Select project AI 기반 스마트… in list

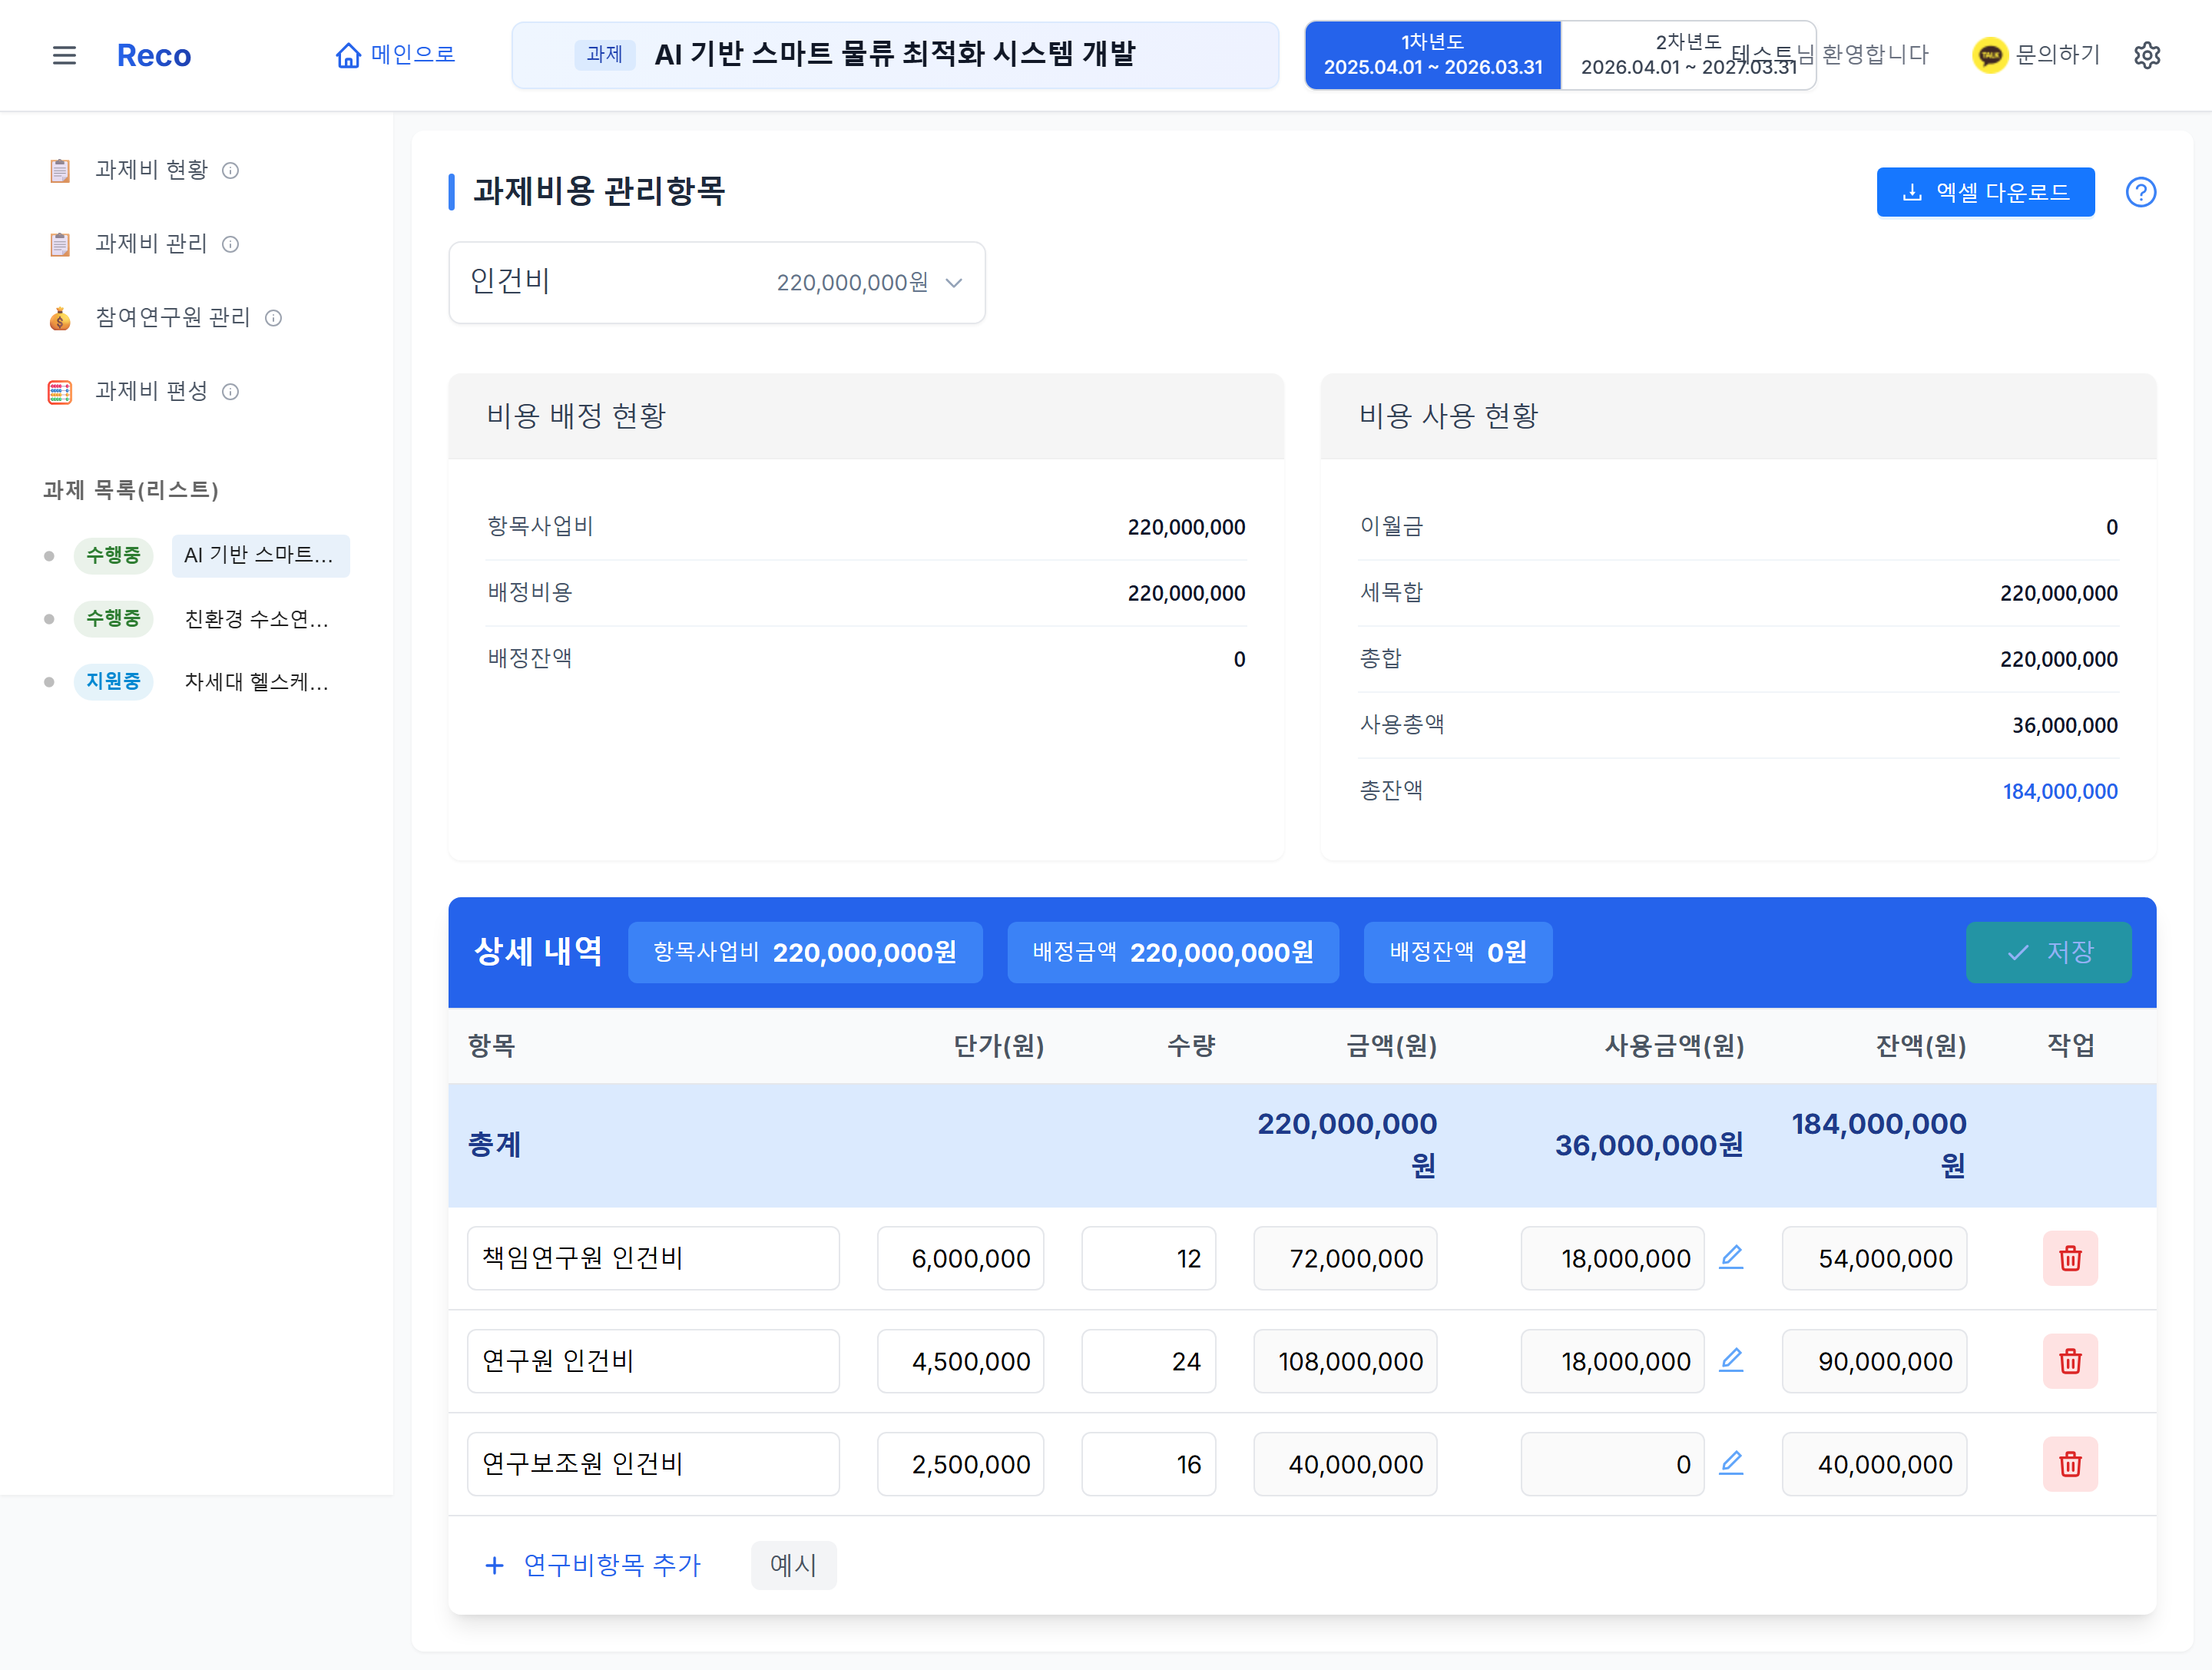(x=260, y=555)
